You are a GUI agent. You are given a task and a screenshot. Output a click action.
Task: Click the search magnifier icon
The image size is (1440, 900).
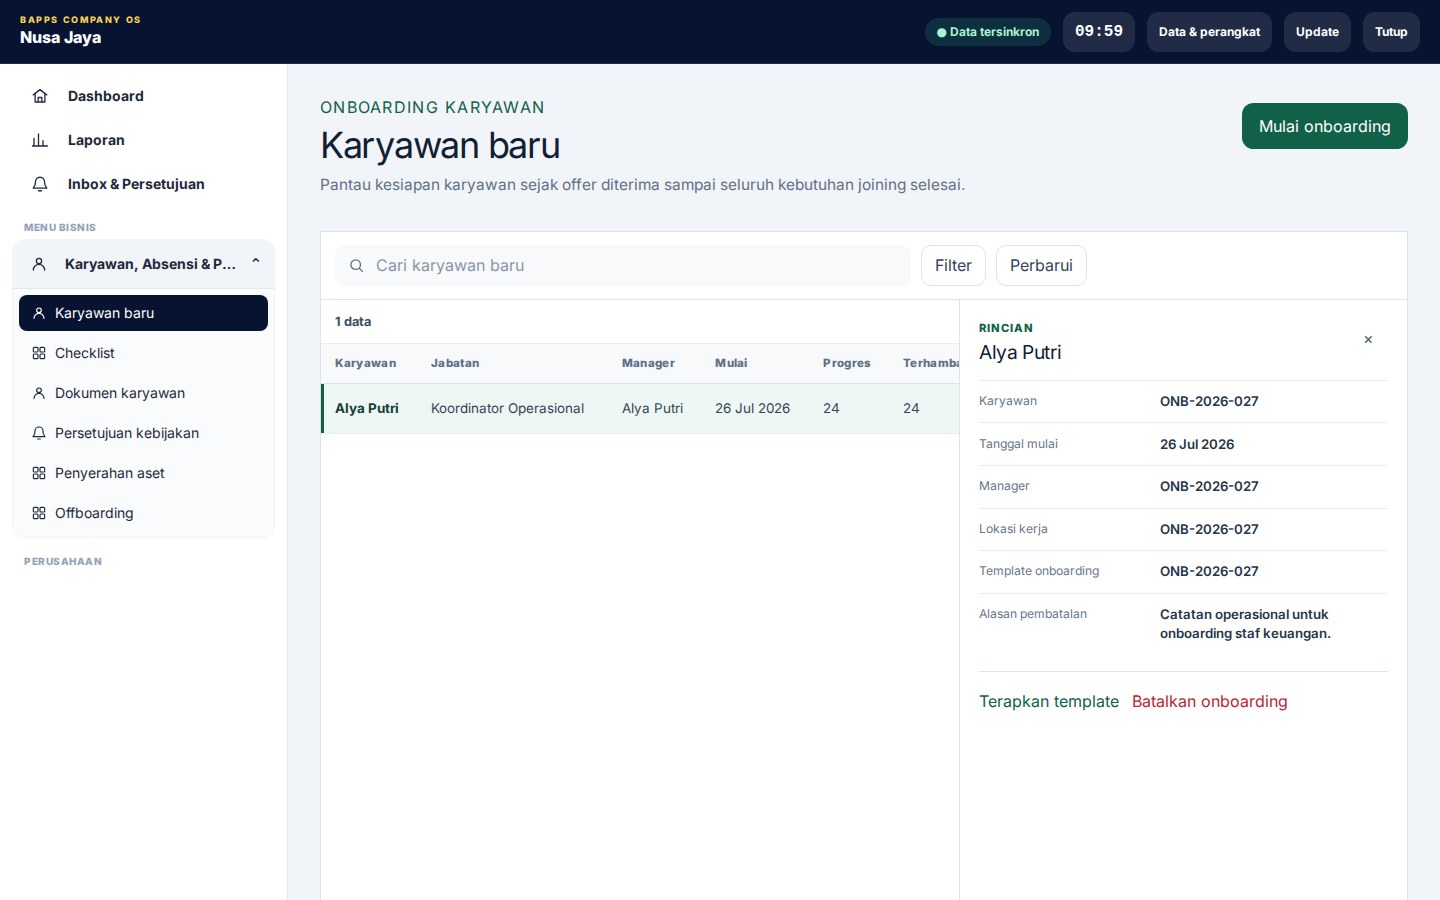coord(356,266)
